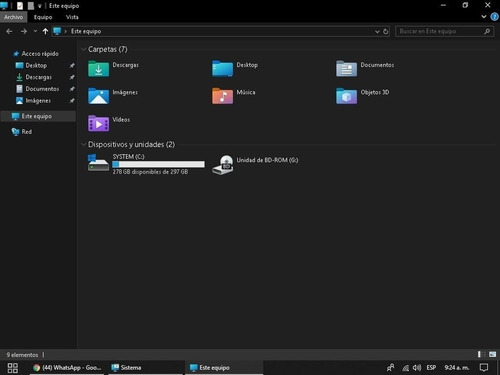Open the Música folder icon
The image size is (500, 375).
coord(222,96)
